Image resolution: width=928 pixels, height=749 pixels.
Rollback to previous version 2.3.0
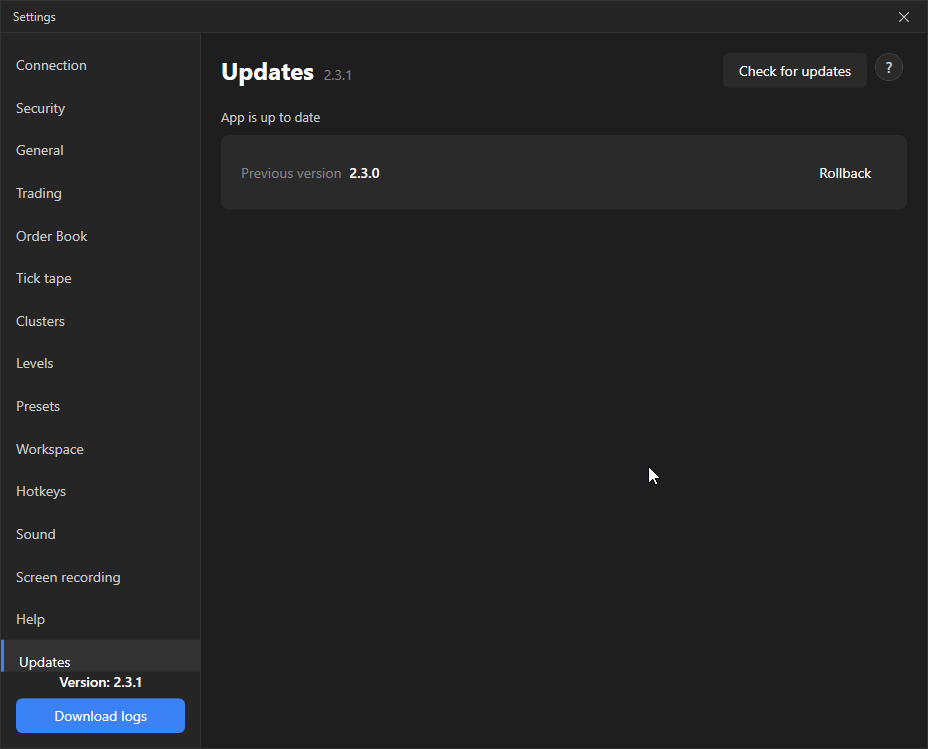pos(845,173)
